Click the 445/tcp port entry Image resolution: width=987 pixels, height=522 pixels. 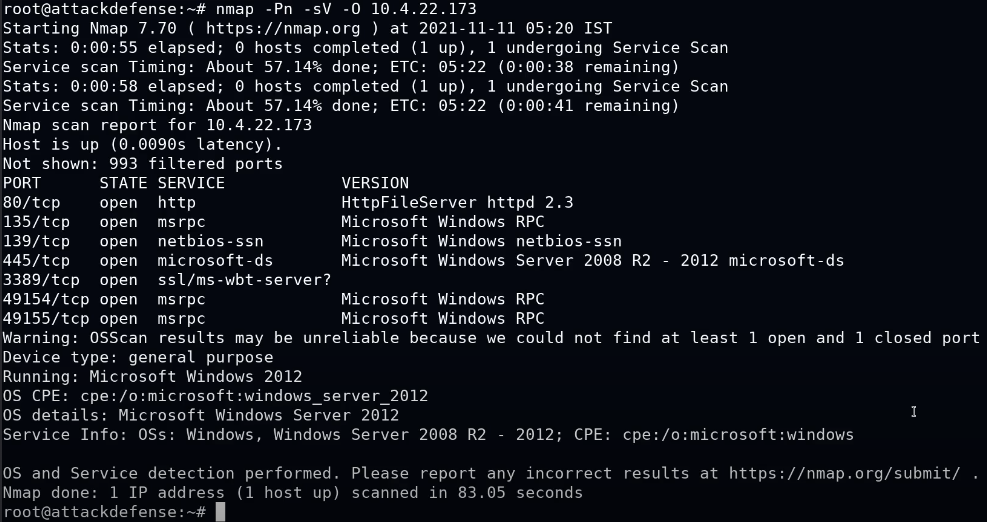36,261
